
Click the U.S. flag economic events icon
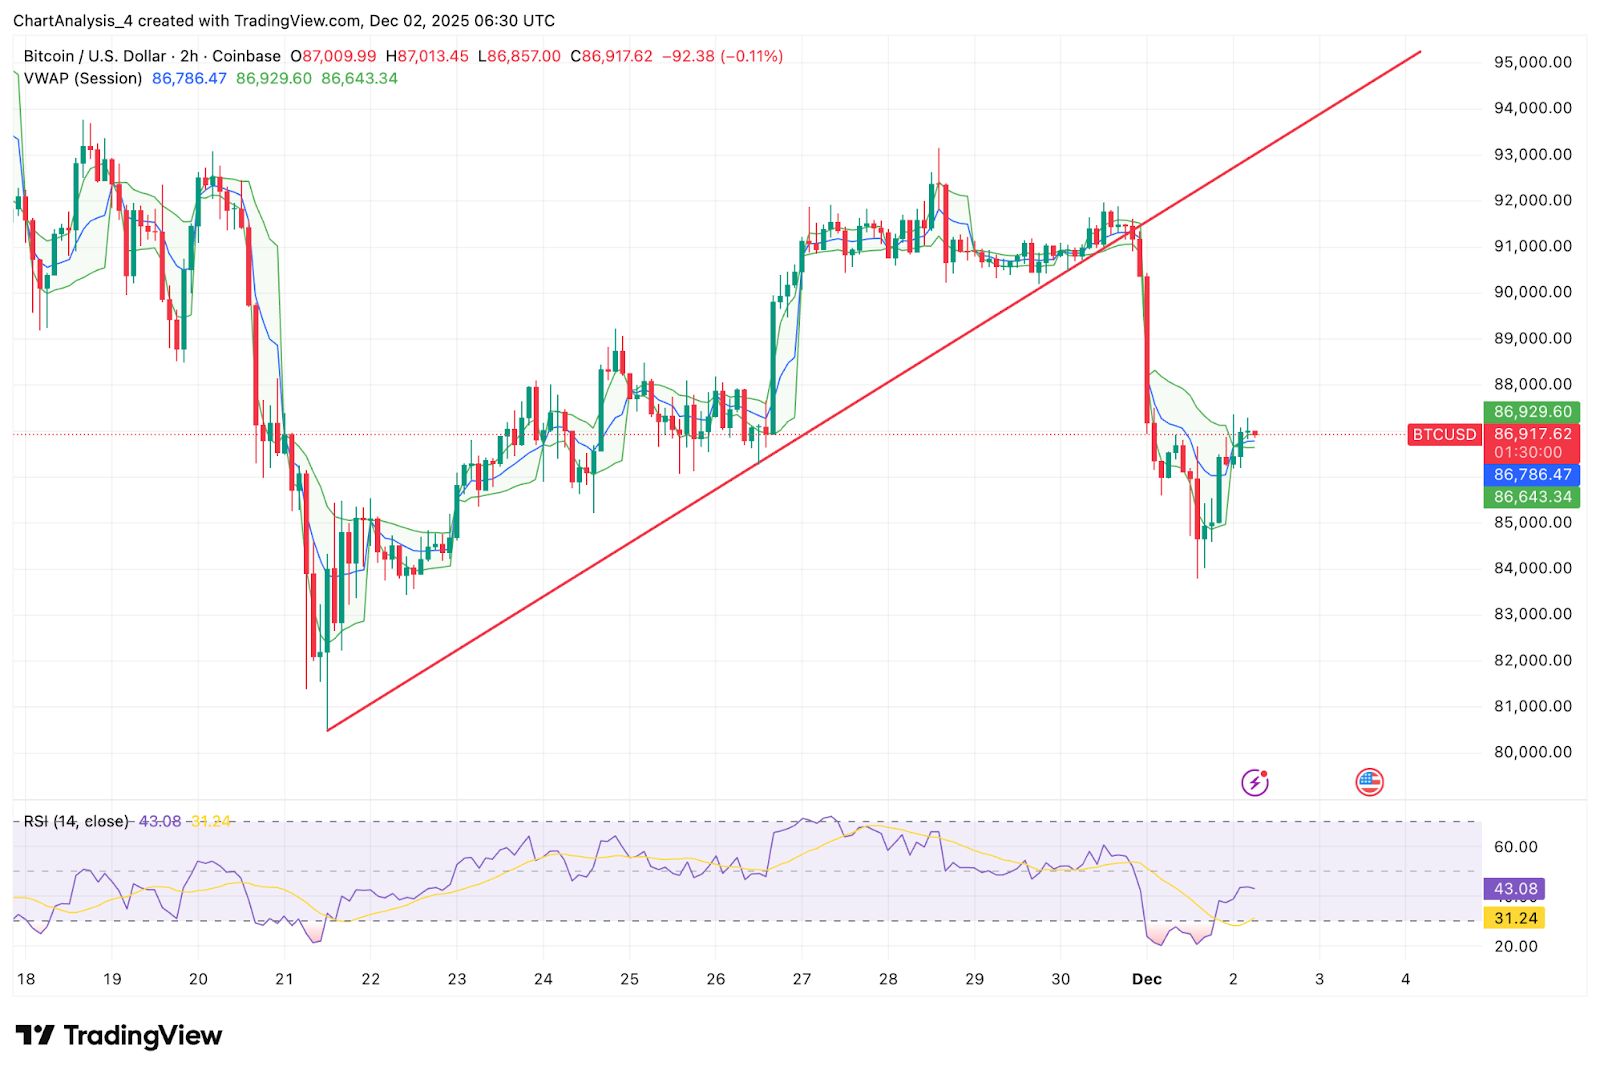[x=1370, y=781]
